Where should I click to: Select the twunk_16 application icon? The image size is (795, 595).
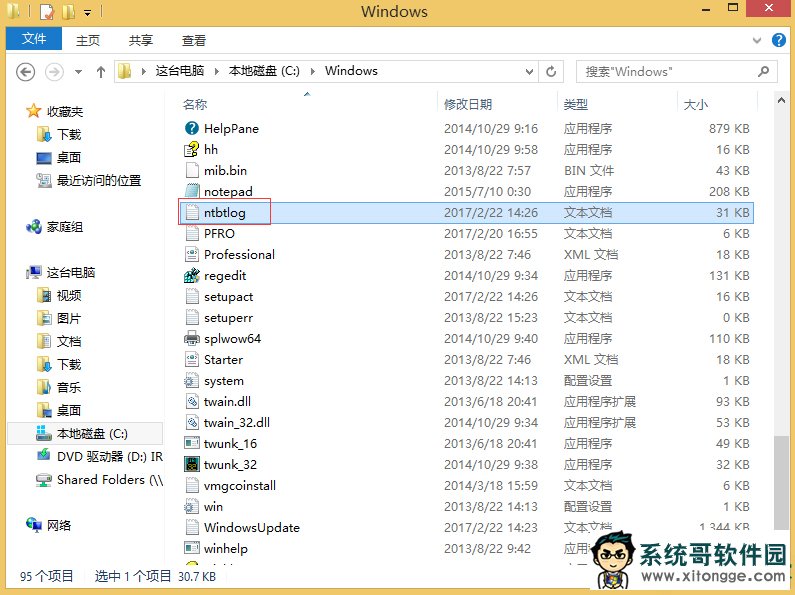point(192,443)
